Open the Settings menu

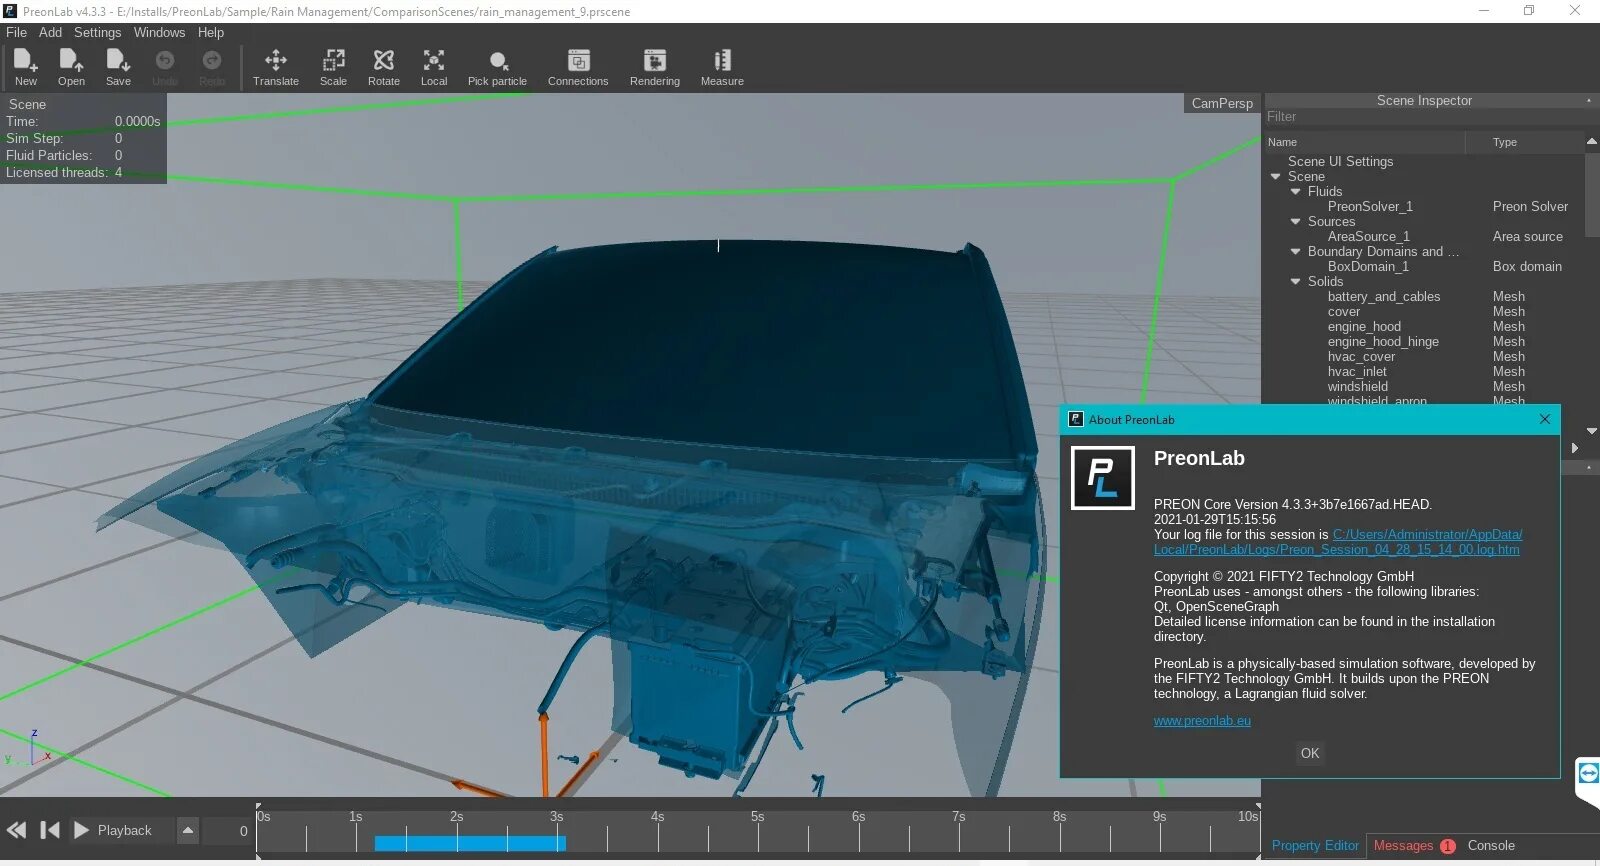pyautogui.click(x=97, y=32)
